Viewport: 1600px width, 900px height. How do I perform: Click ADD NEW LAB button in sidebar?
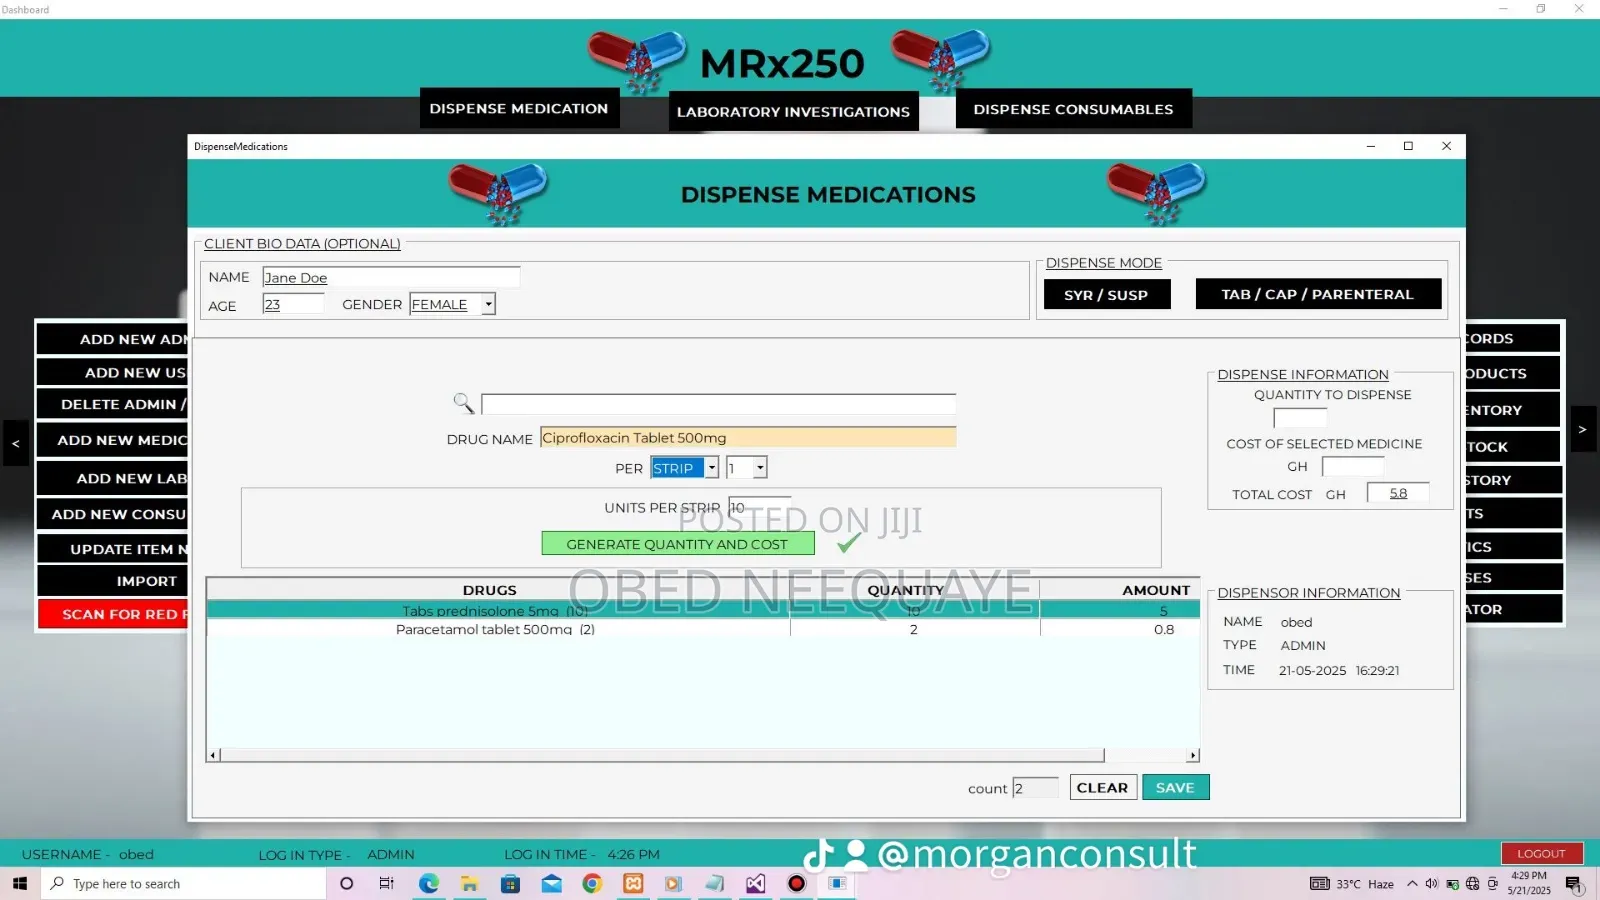click(x=113, y=478)
